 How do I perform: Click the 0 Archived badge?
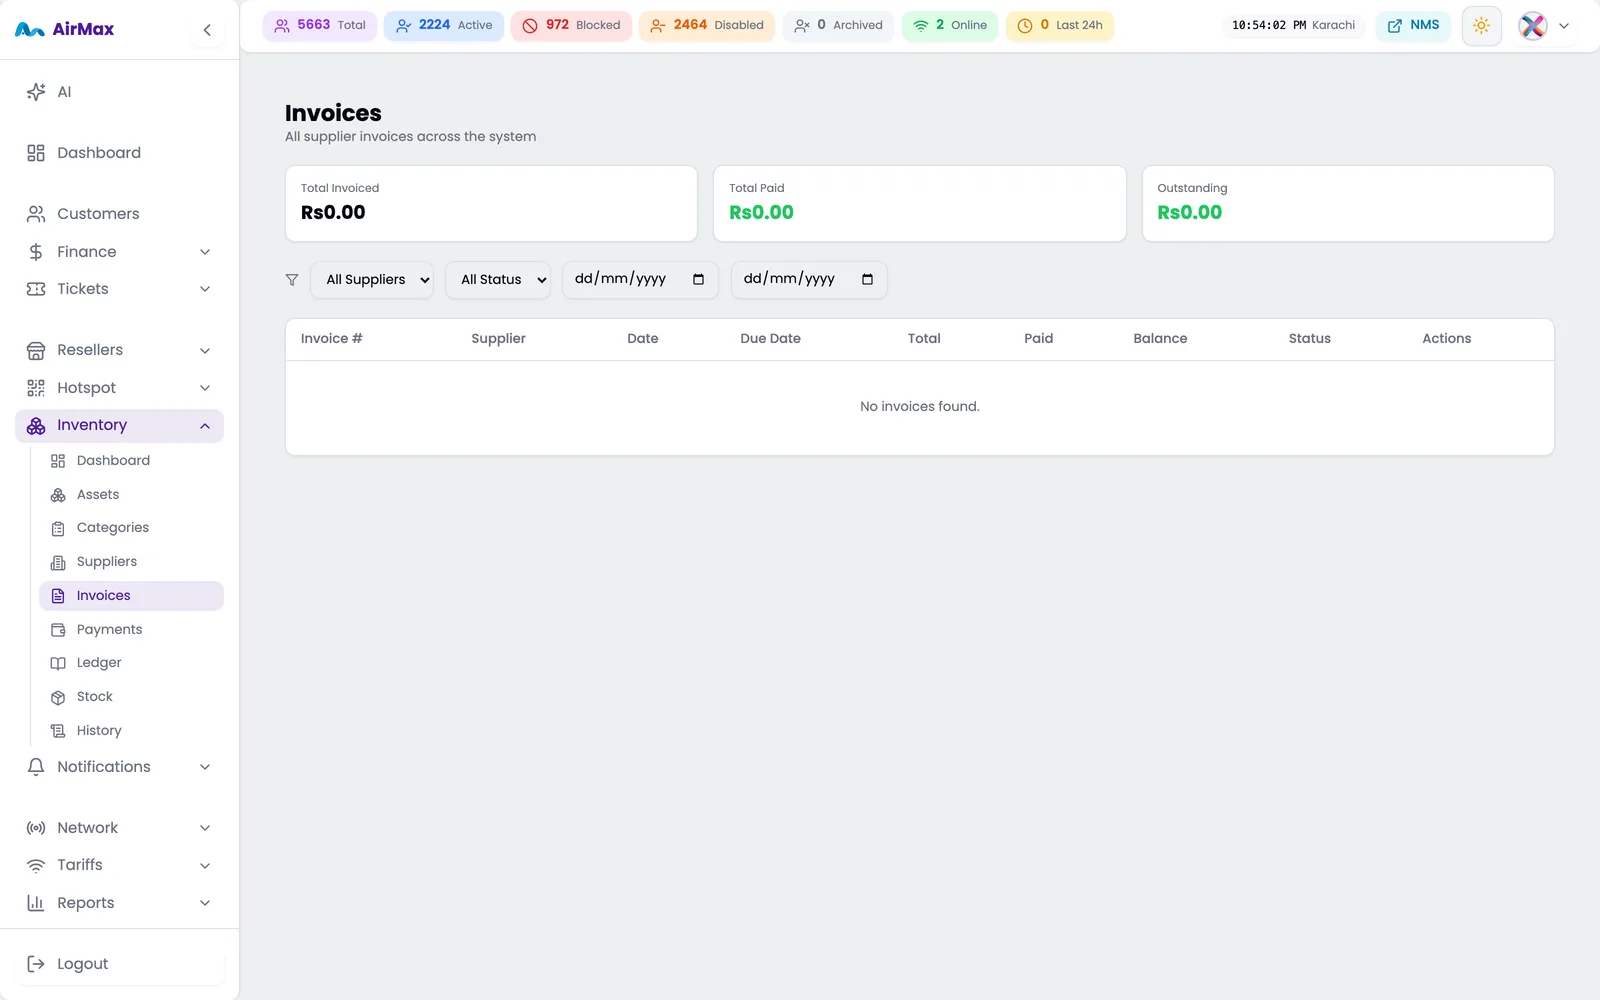(x=838, y=25)
